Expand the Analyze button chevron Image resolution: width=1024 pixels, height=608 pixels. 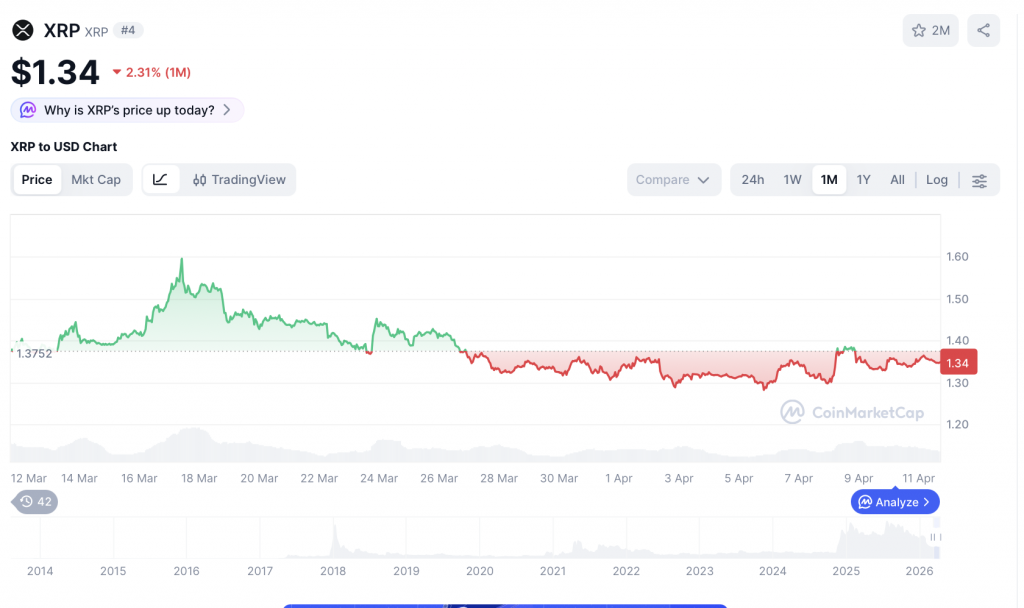927,502
